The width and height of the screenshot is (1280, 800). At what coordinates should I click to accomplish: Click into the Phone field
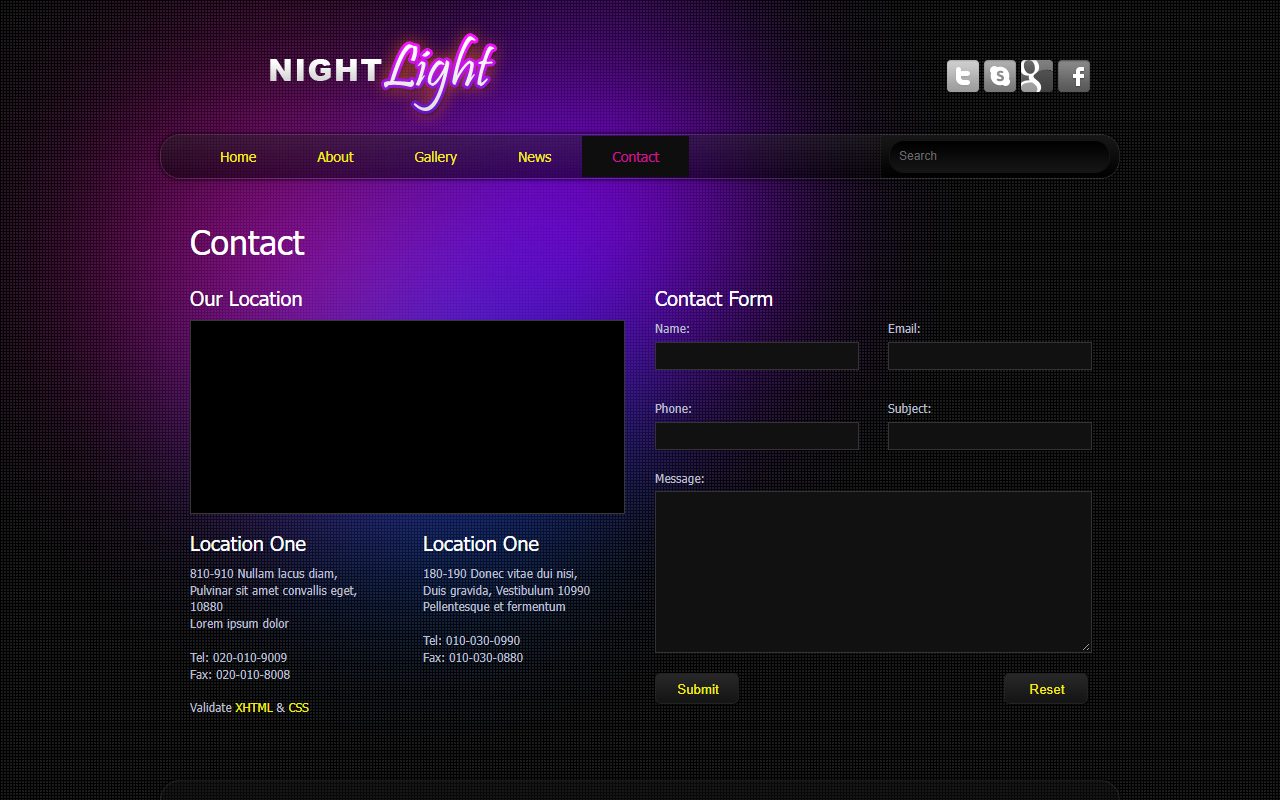pyautogui.click(x=757, y=436)
